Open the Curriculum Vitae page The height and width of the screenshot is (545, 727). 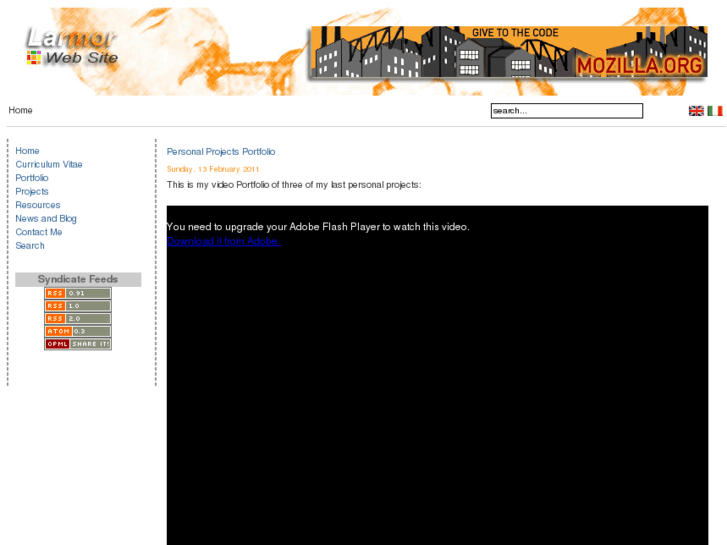coord(49,164)
